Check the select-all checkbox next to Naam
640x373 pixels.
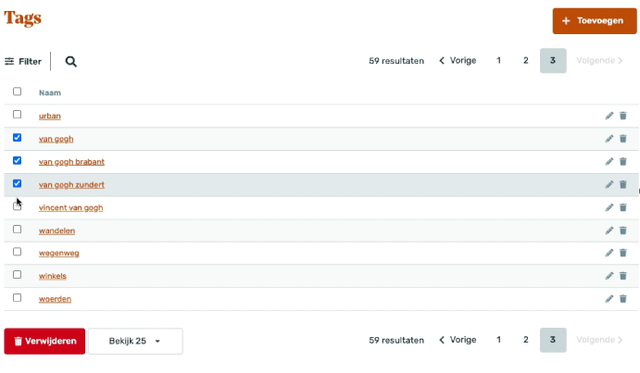(x=17, y=91)
